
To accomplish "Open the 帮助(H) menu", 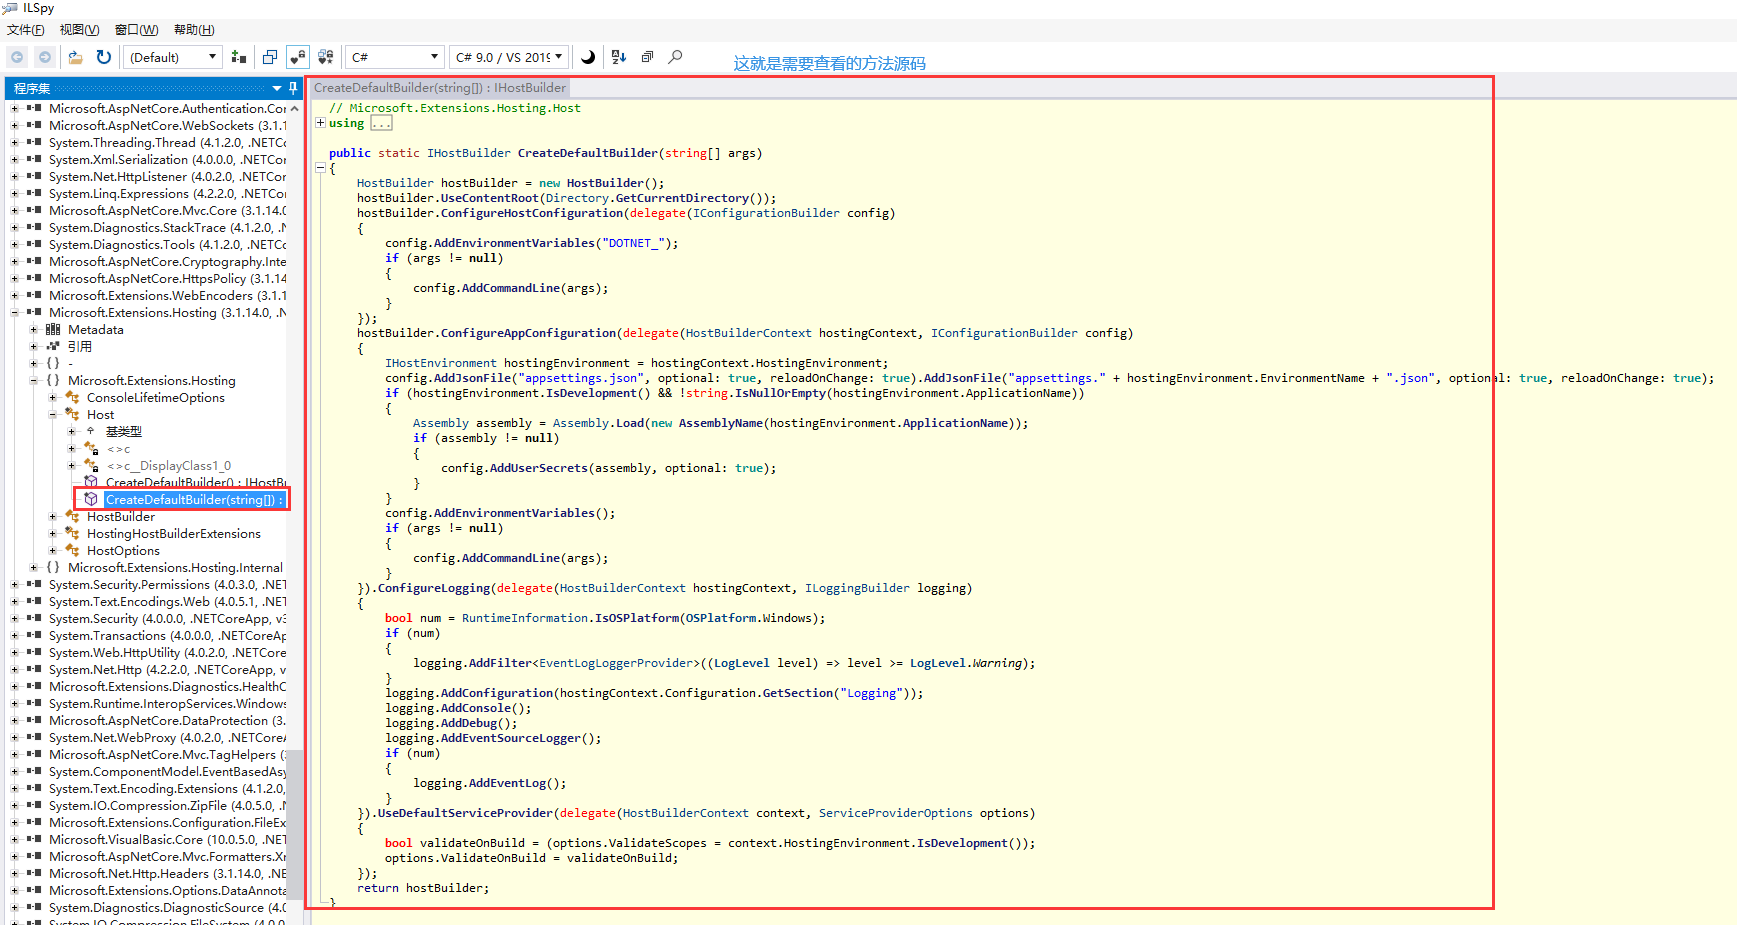I will pyautogui.click(x=194, y=30).
